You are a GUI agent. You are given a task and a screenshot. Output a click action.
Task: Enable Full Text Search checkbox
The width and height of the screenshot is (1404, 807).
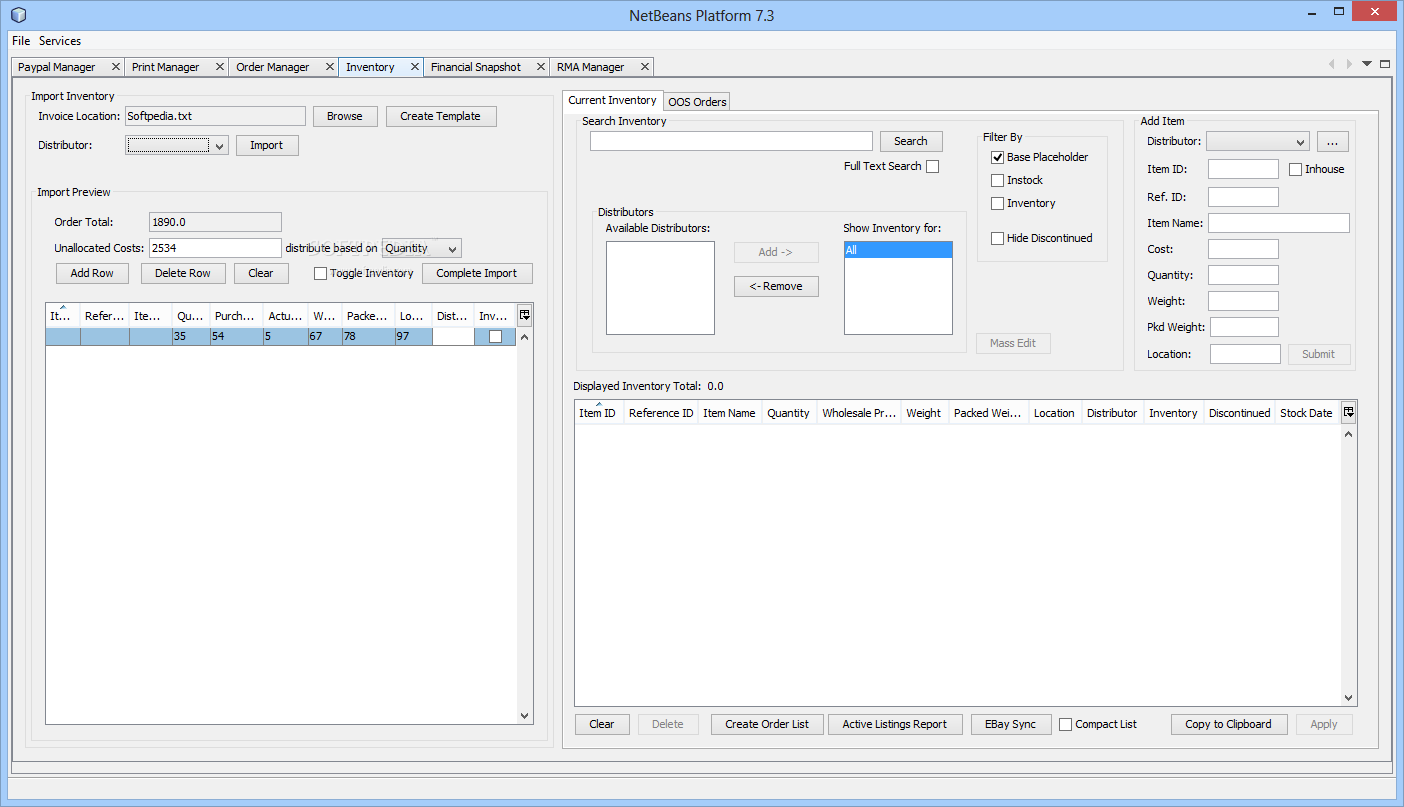point(932,167)
